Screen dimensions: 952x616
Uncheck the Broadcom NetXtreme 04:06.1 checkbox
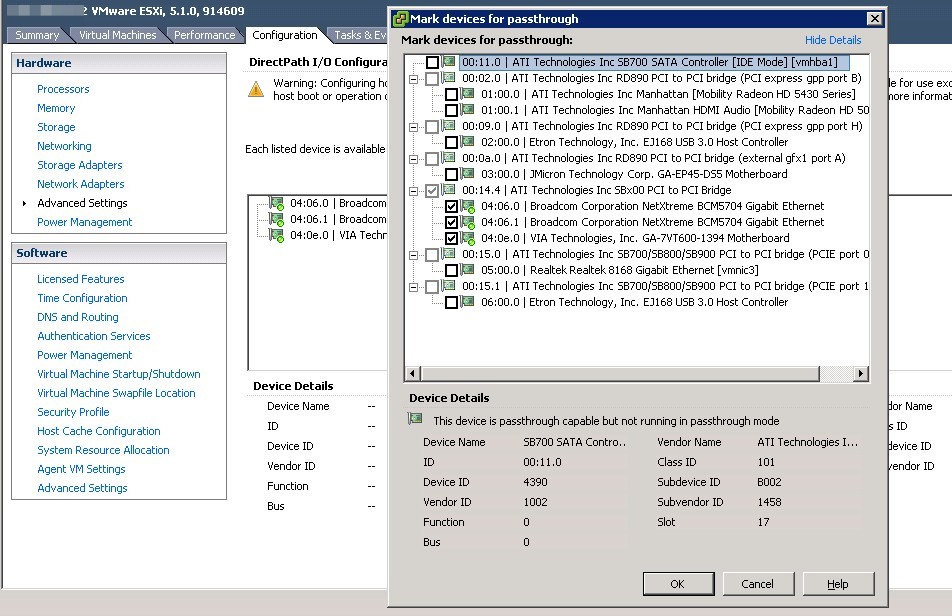(x=450, y=221)
